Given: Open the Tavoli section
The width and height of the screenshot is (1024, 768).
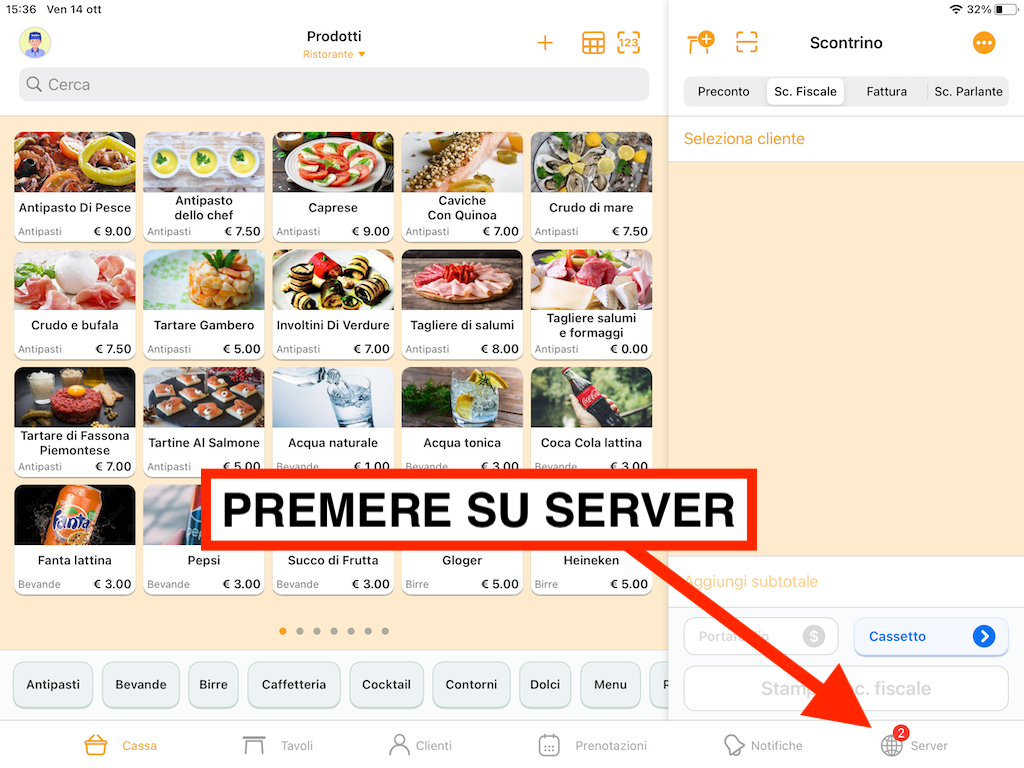Looking at the screenshot, I should [x=278, y=745].
